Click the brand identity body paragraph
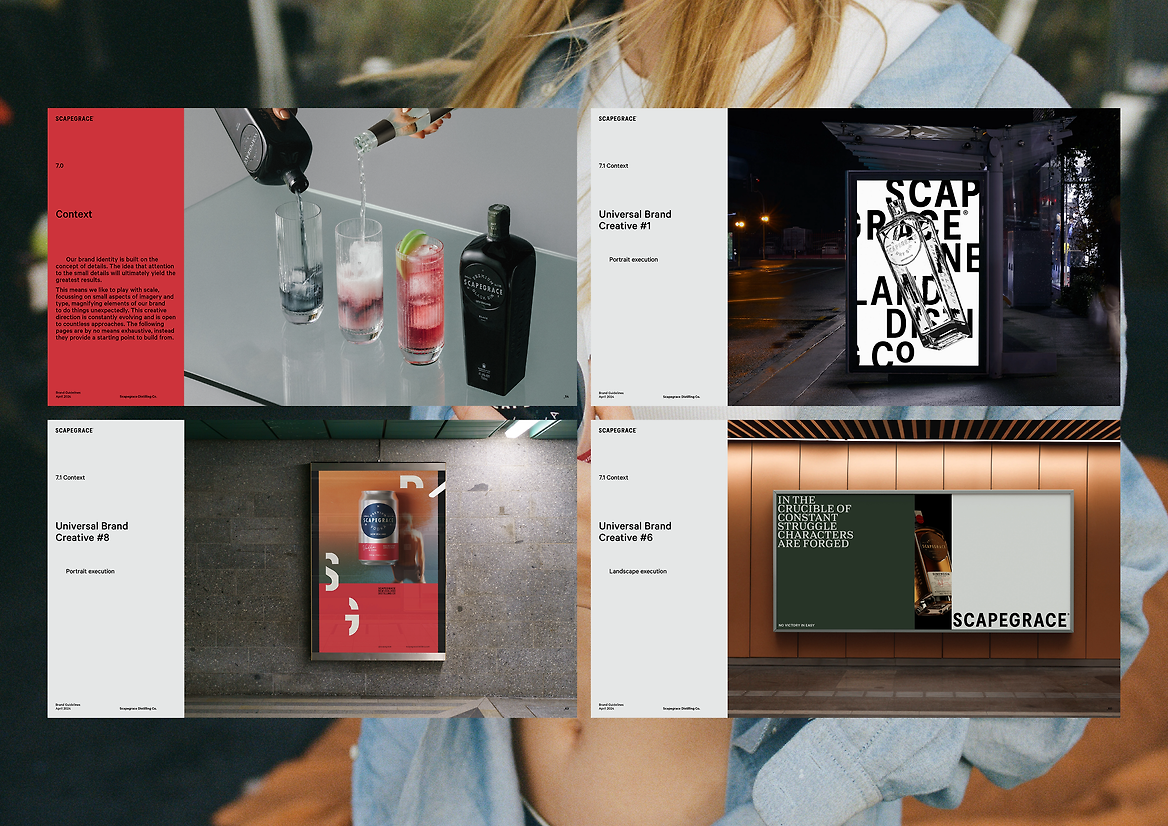Viewport: 1168px width, 826px height. (115, 299)
